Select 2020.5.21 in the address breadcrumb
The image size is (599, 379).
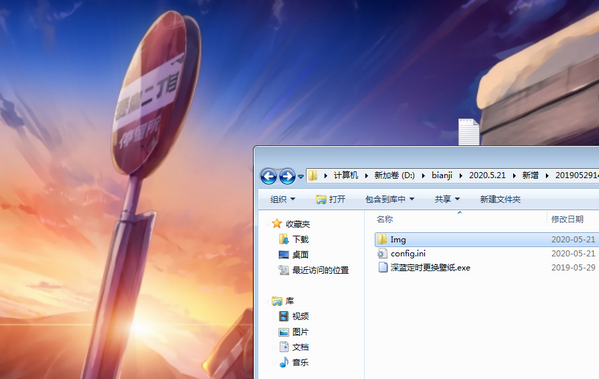pyautogui.click(x=487, y=175)
